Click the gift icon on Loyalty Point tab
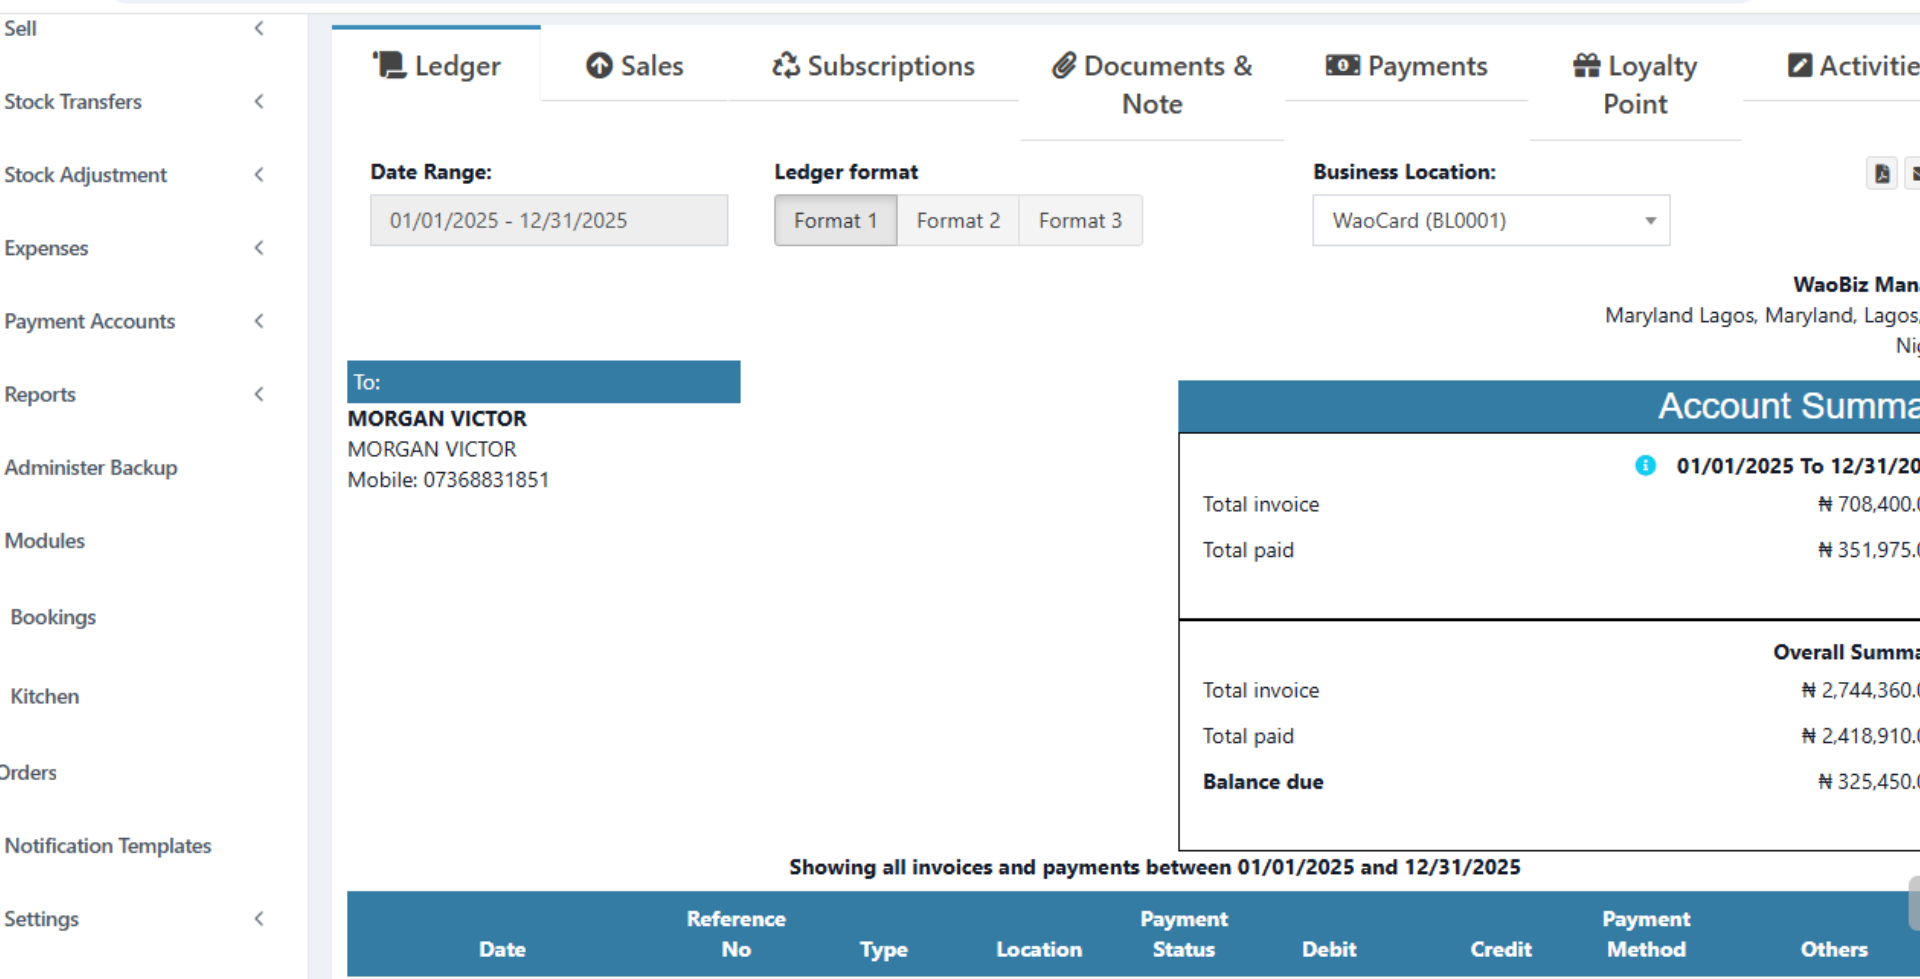The height and width of the screenshot is (979, 1920). click(x=1586, y=65)
